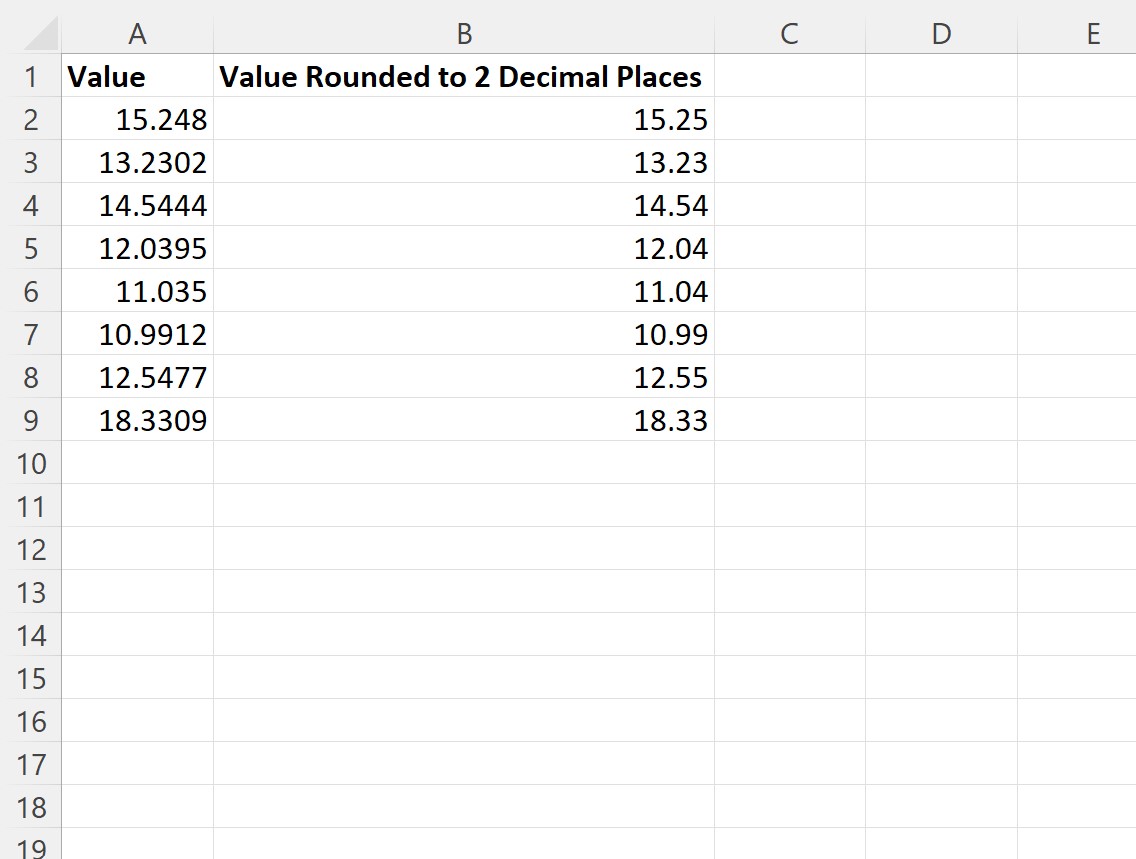Viewport: 1136px width, 859px height.
Task: Click the Value header cell A1
Action: 137,76
